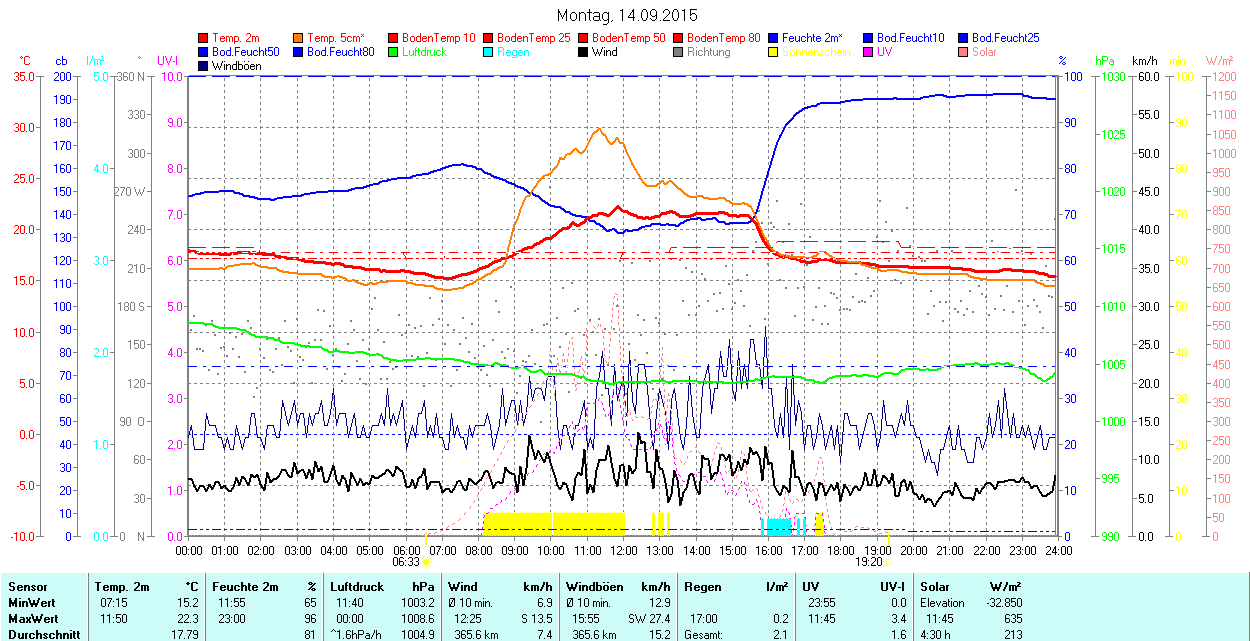Click the Windböen legend label

pyautogui.click(x=237, y=66)
